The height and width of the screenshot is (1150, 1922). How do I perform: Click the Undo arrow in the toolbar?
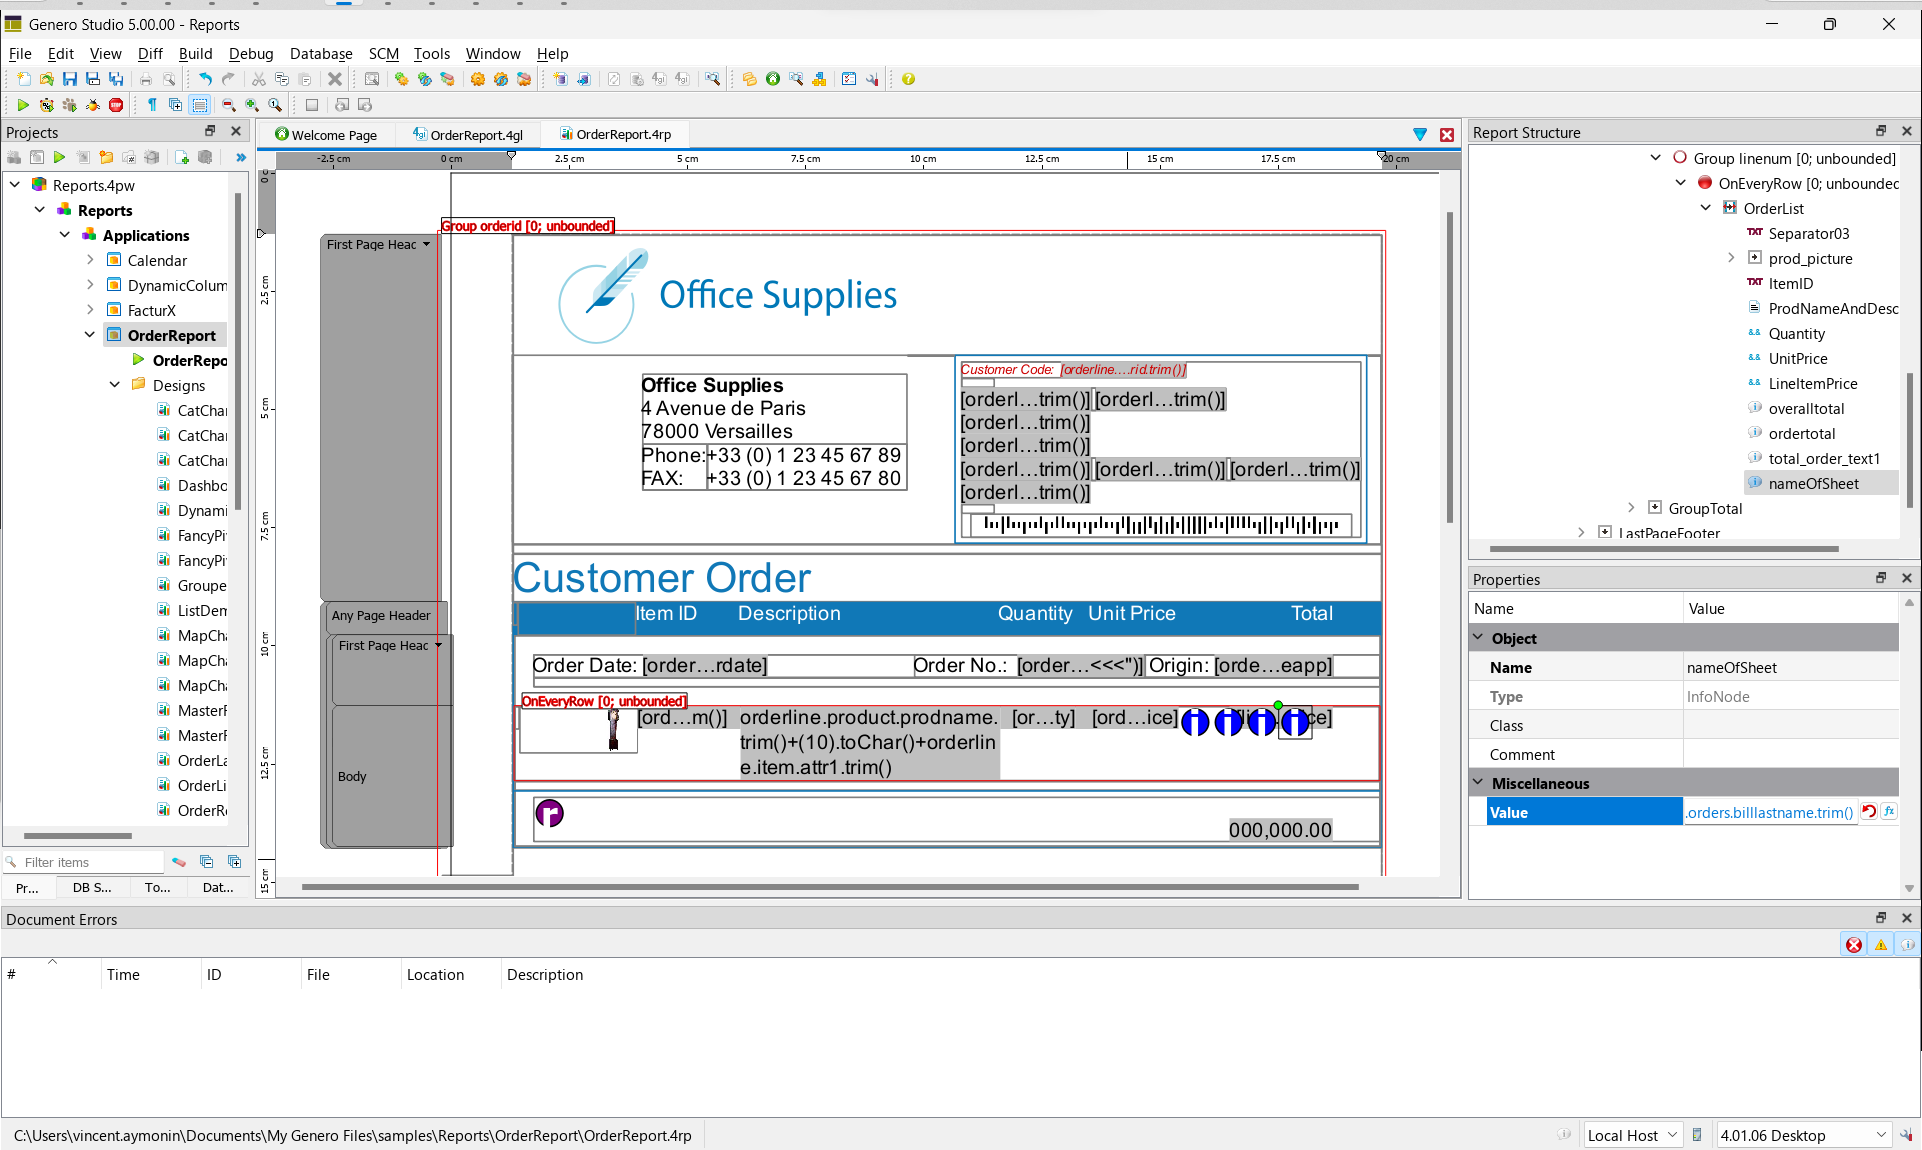(x=204, y=79)
